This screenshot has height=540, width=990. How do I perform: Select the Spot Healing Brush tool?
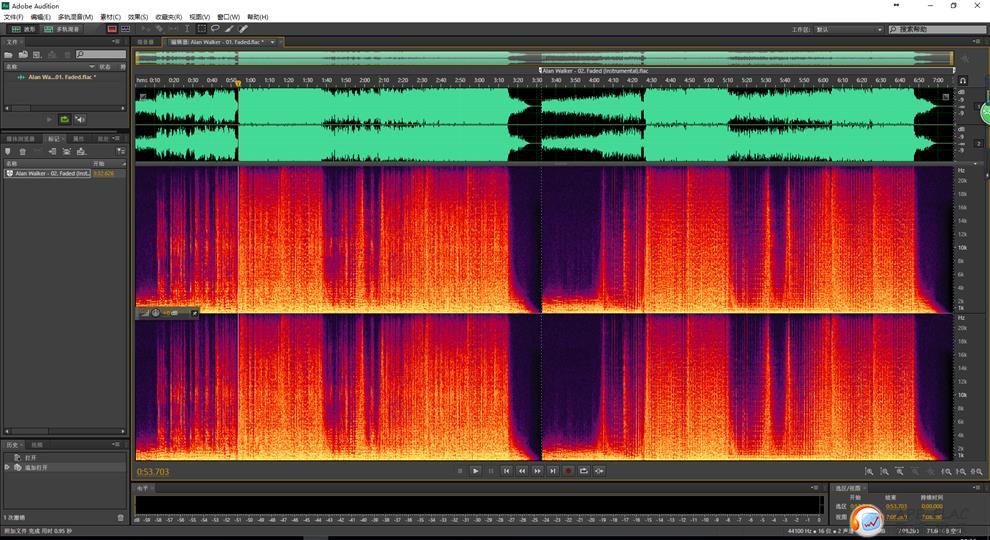(x=243, y=29)
